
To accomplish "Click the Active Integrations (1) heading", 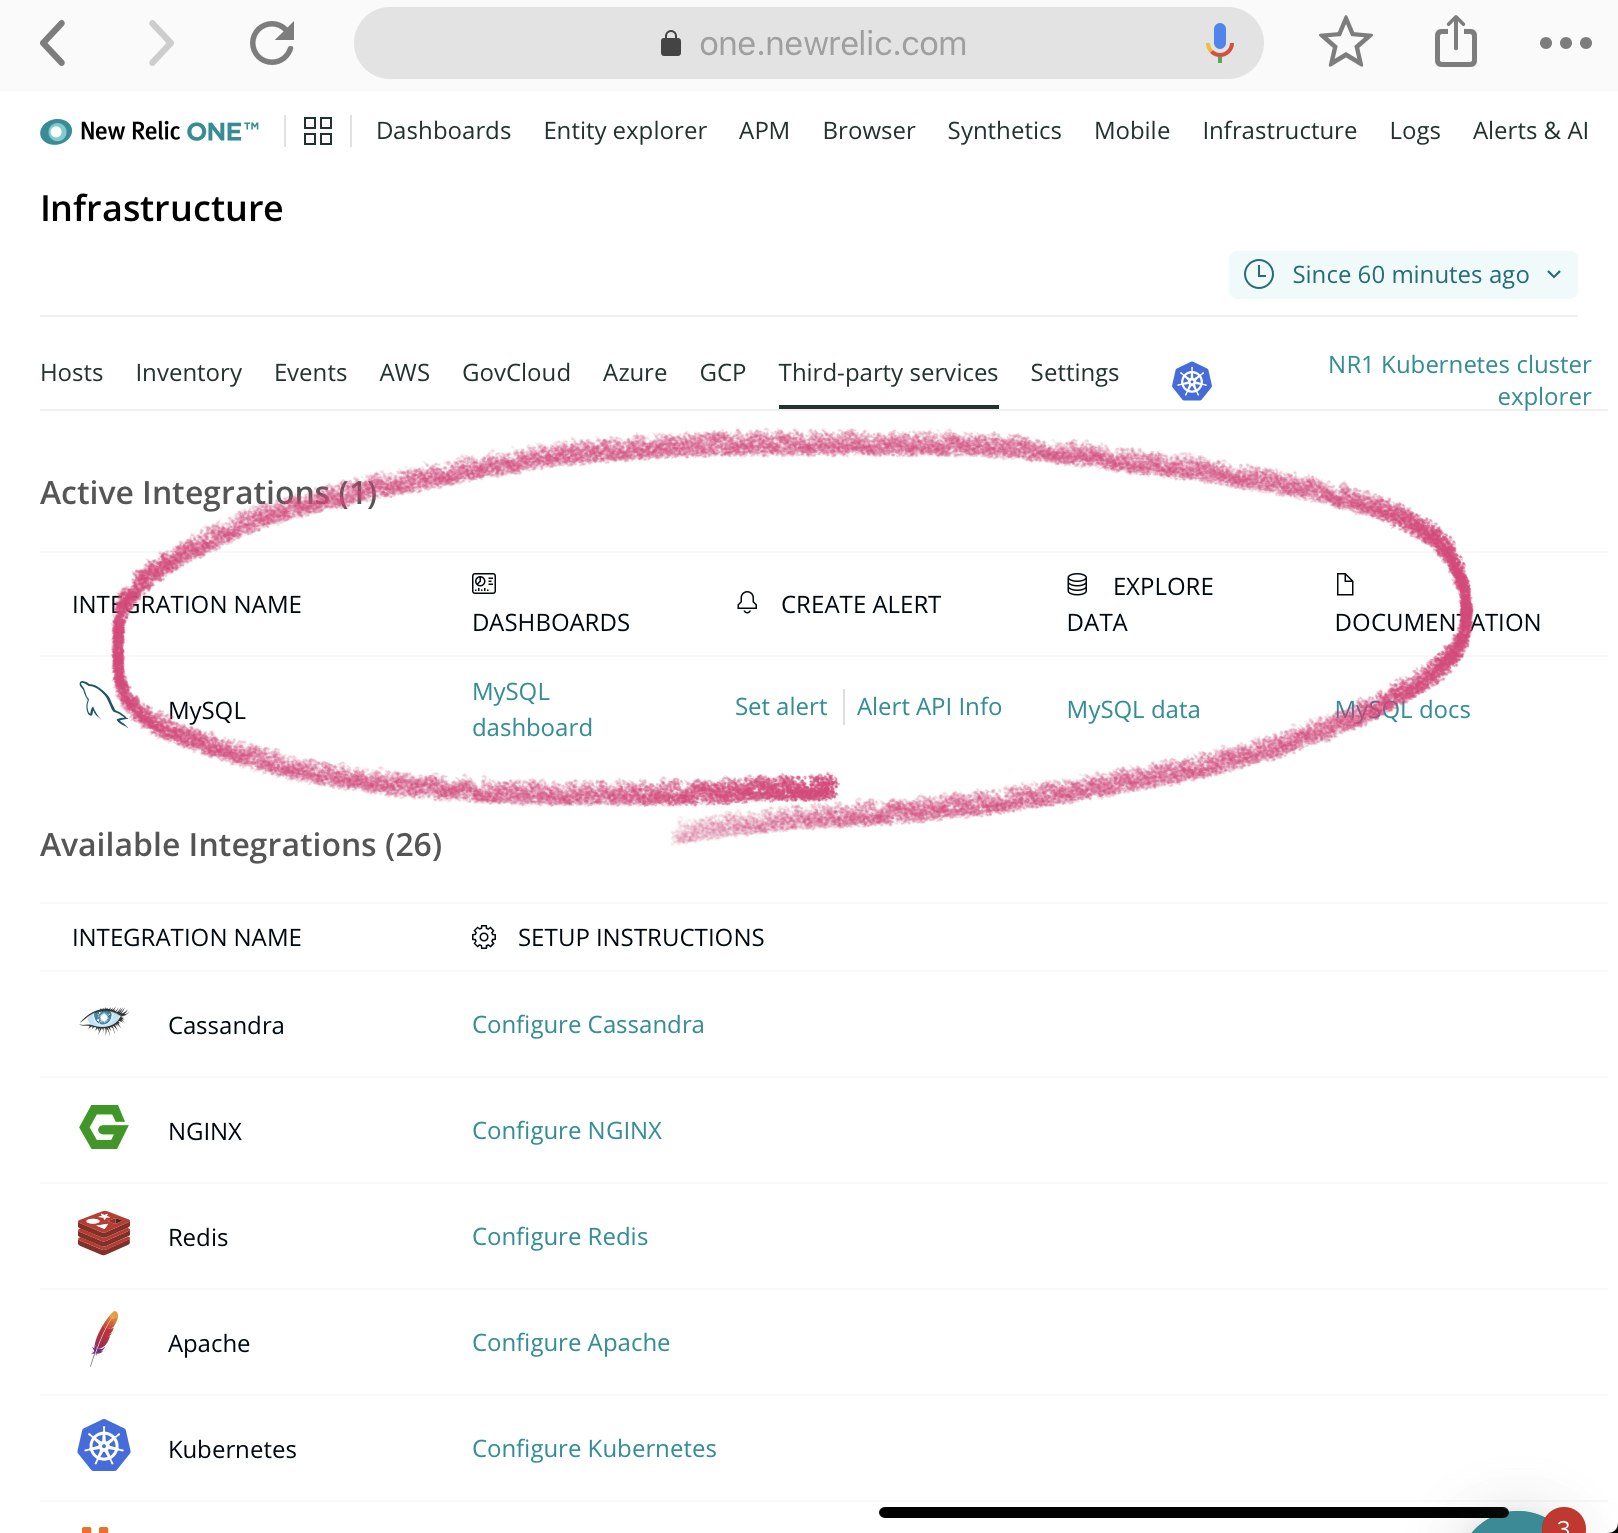I will pos(208,493).
